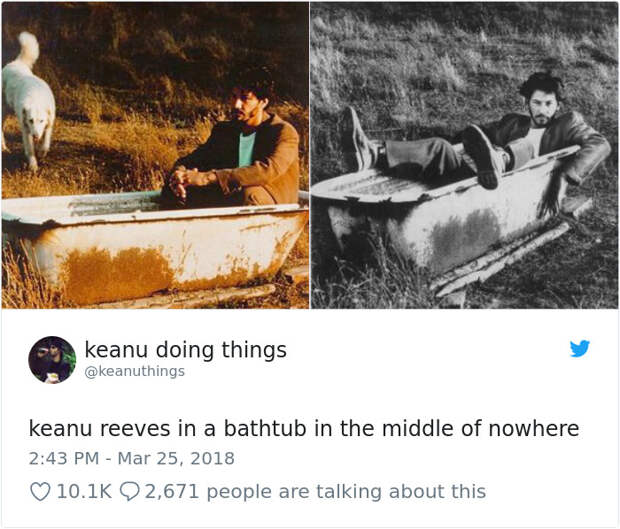Open replies via the speech bubble icon
Viewport: 620px width, 529px height.
point(129,491)
